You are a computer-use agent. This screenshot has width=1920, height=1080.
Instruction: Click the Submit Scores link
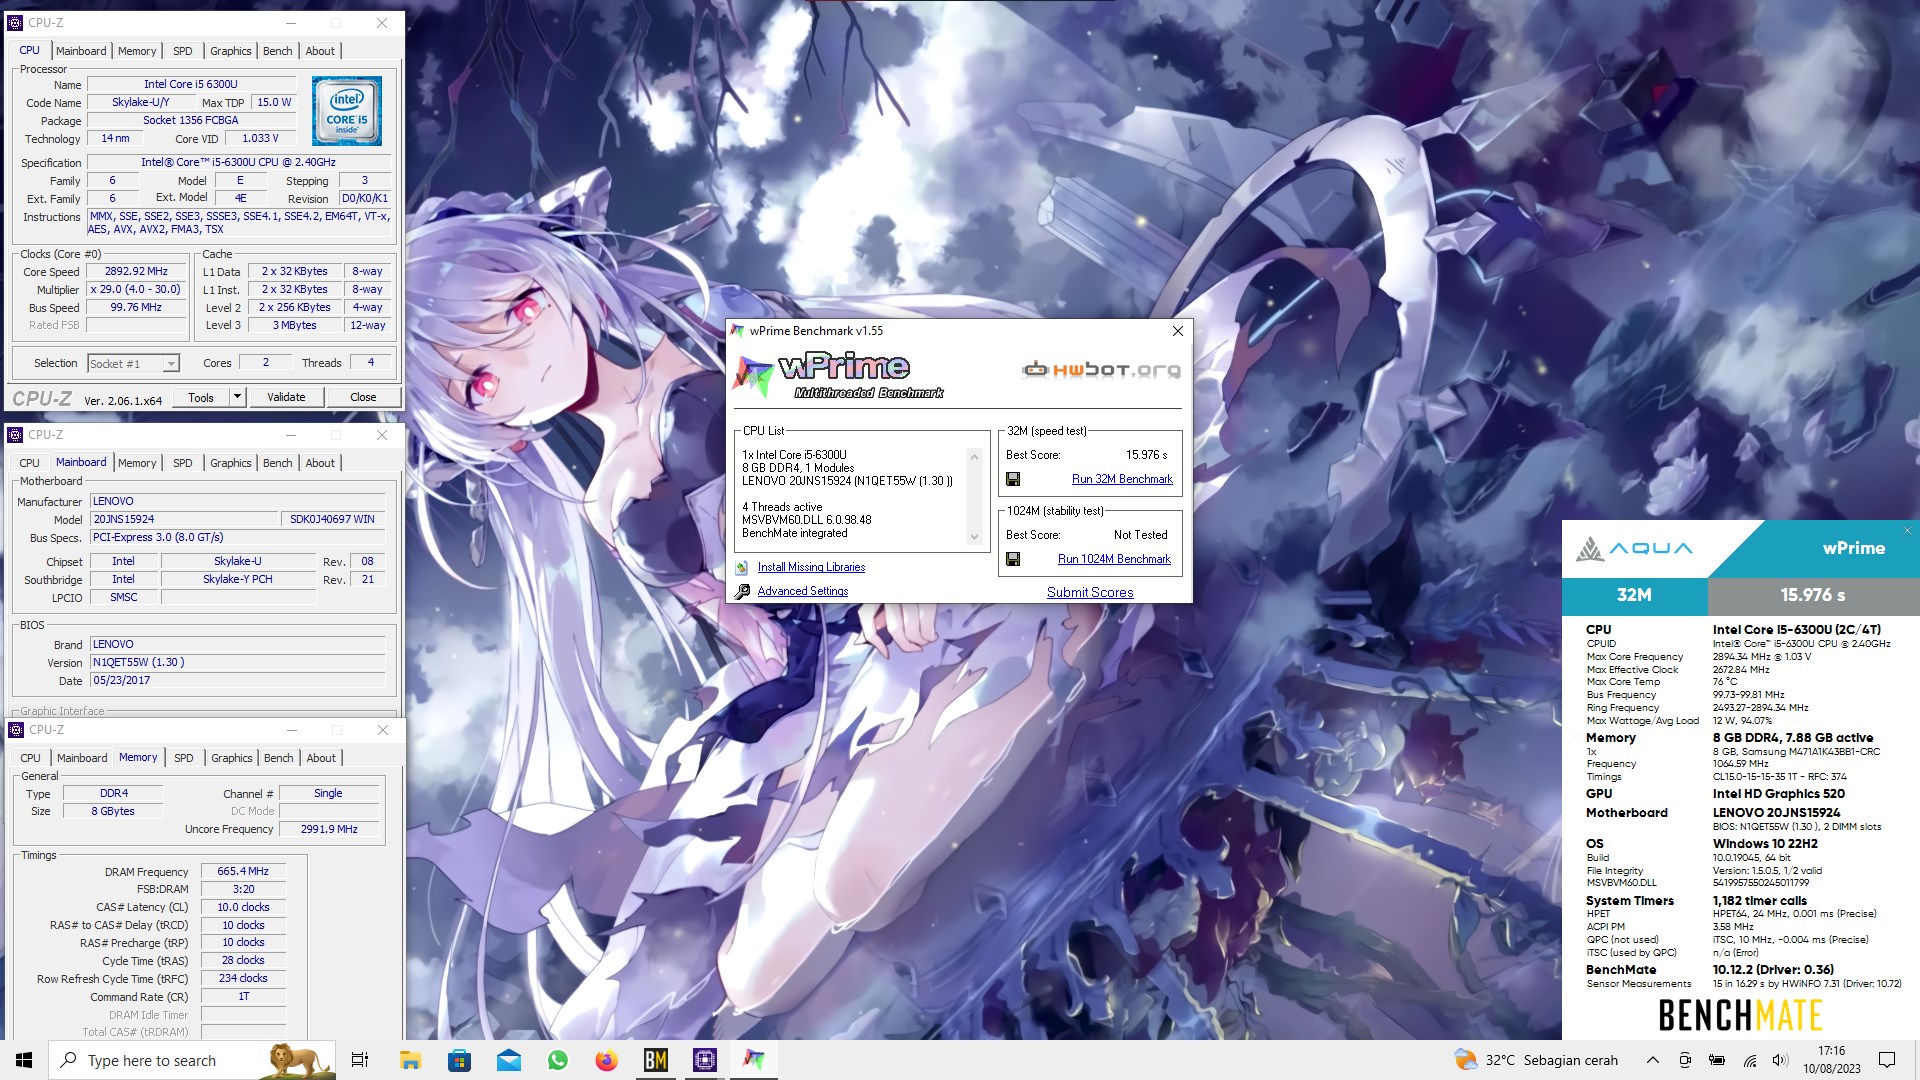coord(1090,592)
